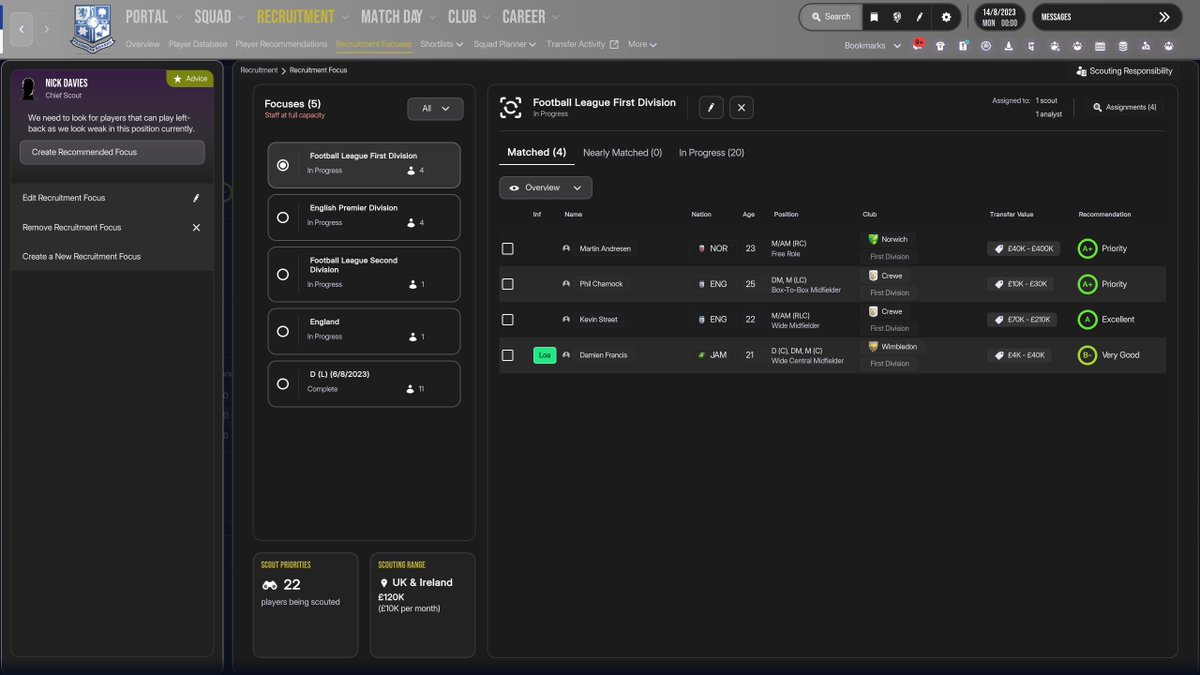Screen dimensions: 1200x675
Task: Click the A+ rating circle for Phil Charnock
Action: click(1087, 284)
